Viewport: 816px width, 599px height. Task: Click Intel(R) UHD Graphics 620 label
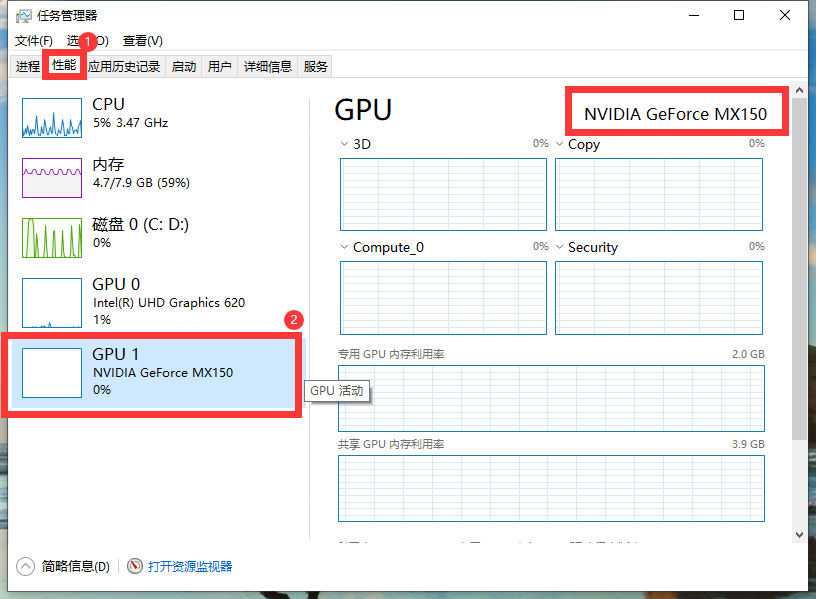[169, 303]
